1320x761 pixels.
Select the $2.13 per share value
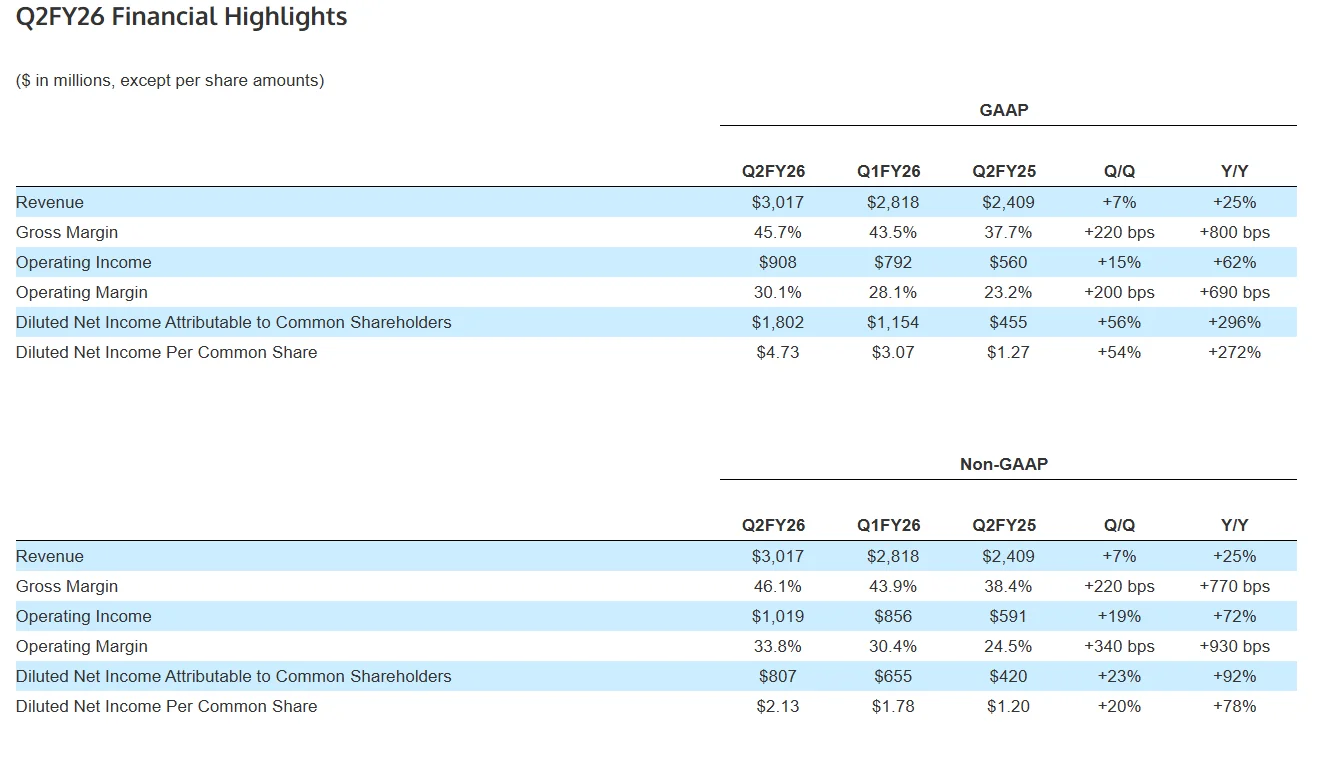[777, 706]
